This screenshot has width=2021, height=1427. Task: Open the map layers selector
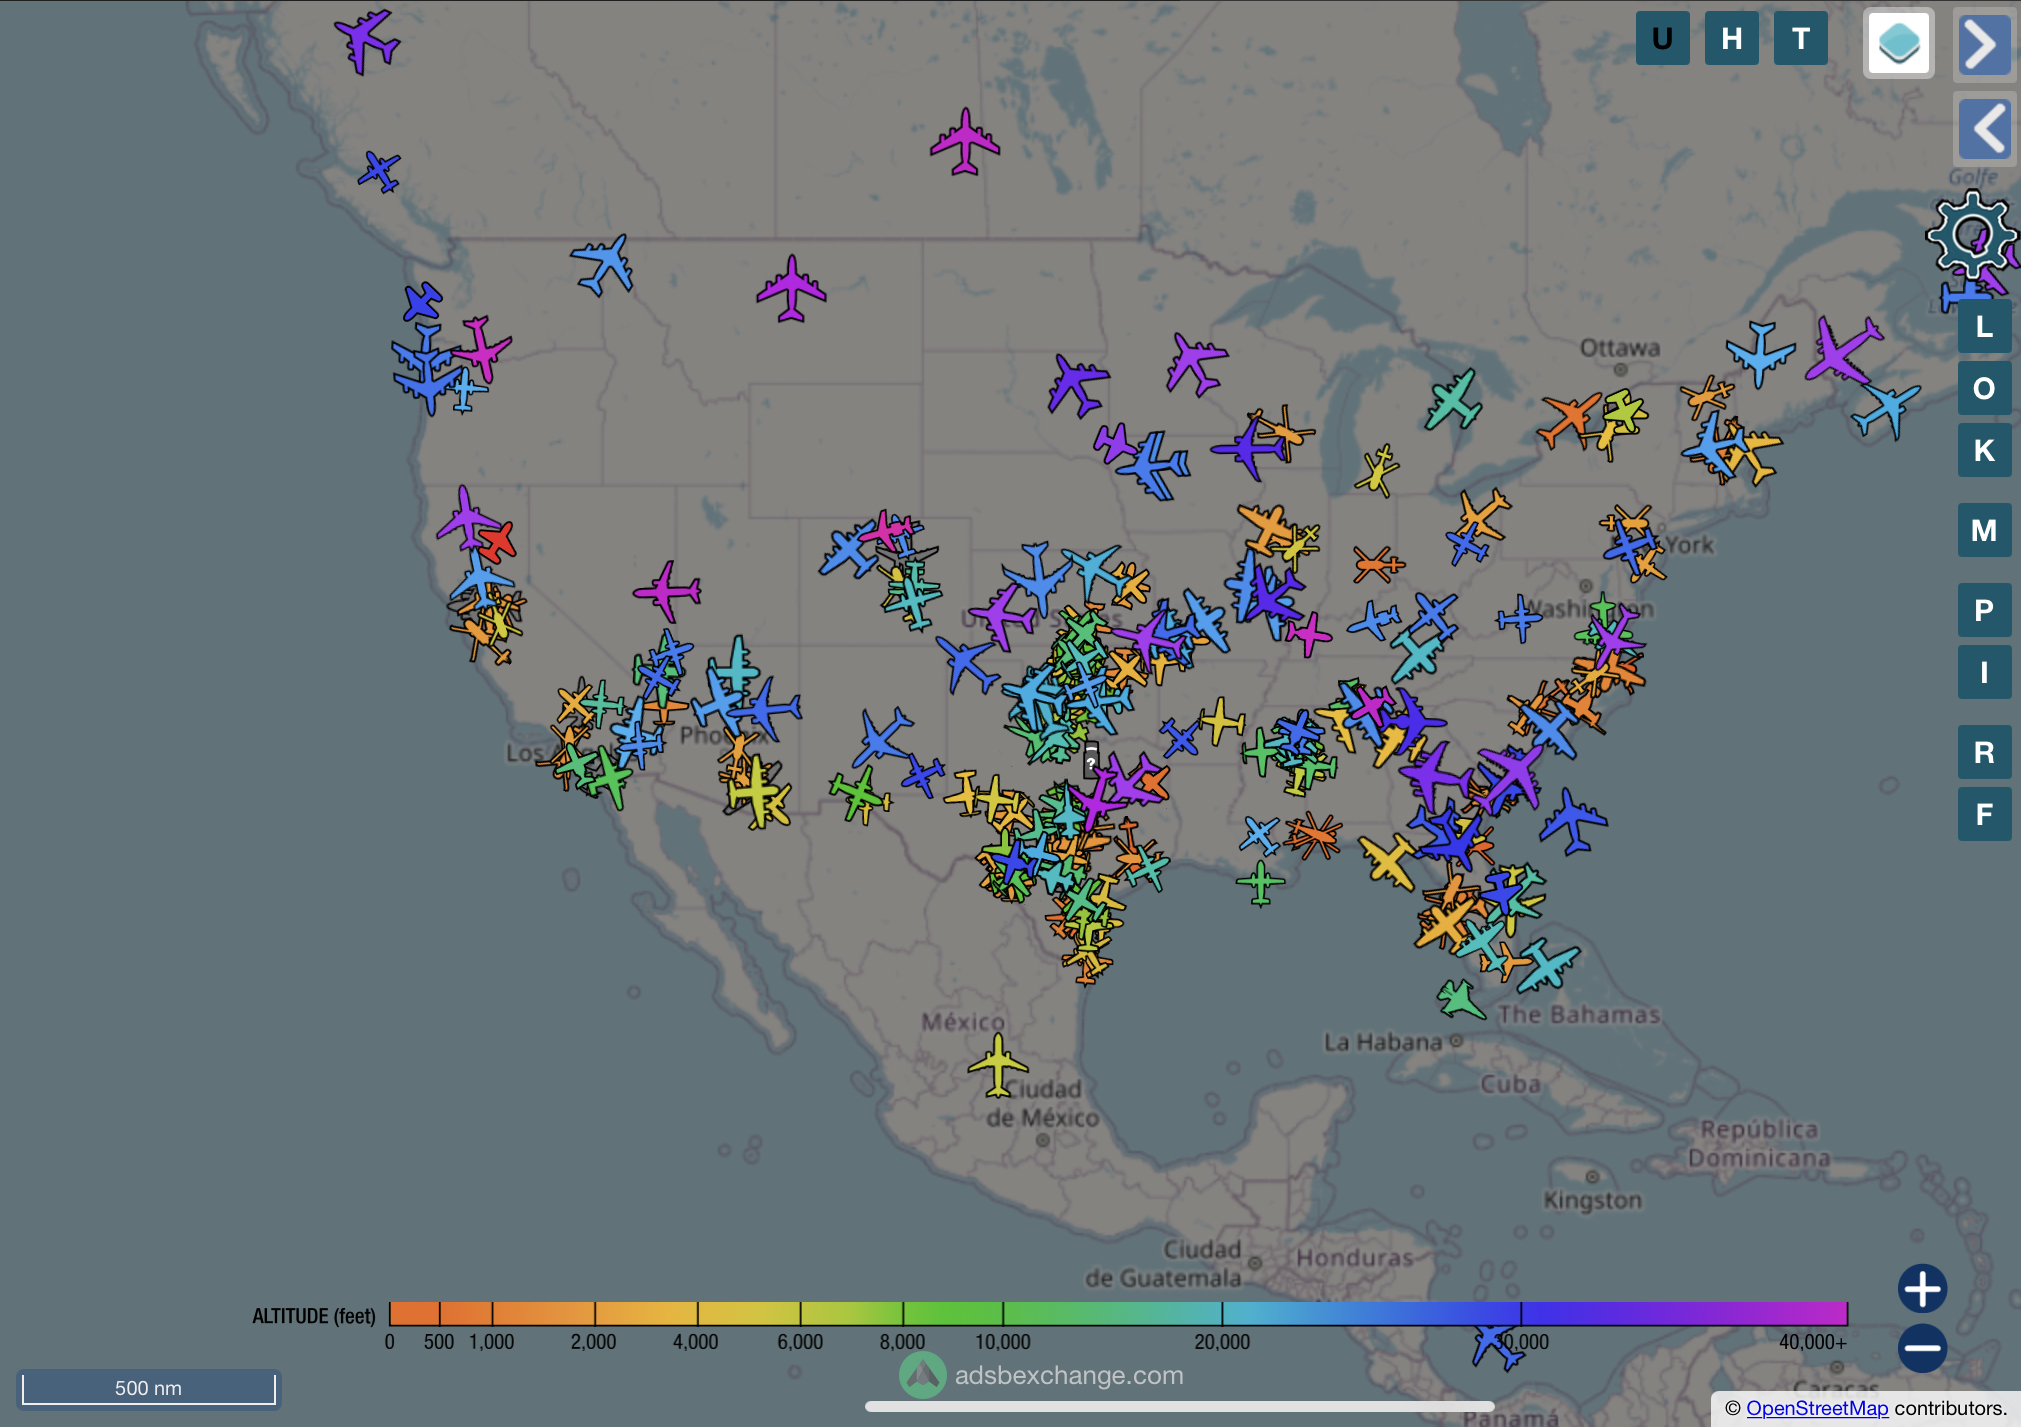(x=1898, y=43)
